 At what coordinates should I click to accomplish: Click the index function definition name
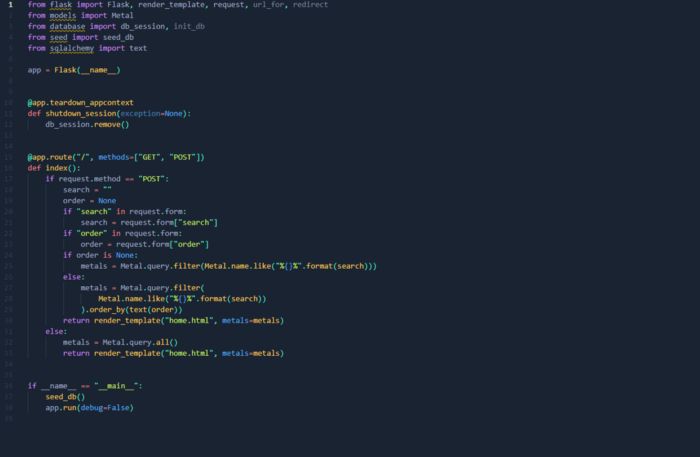[x=55, y=167]
